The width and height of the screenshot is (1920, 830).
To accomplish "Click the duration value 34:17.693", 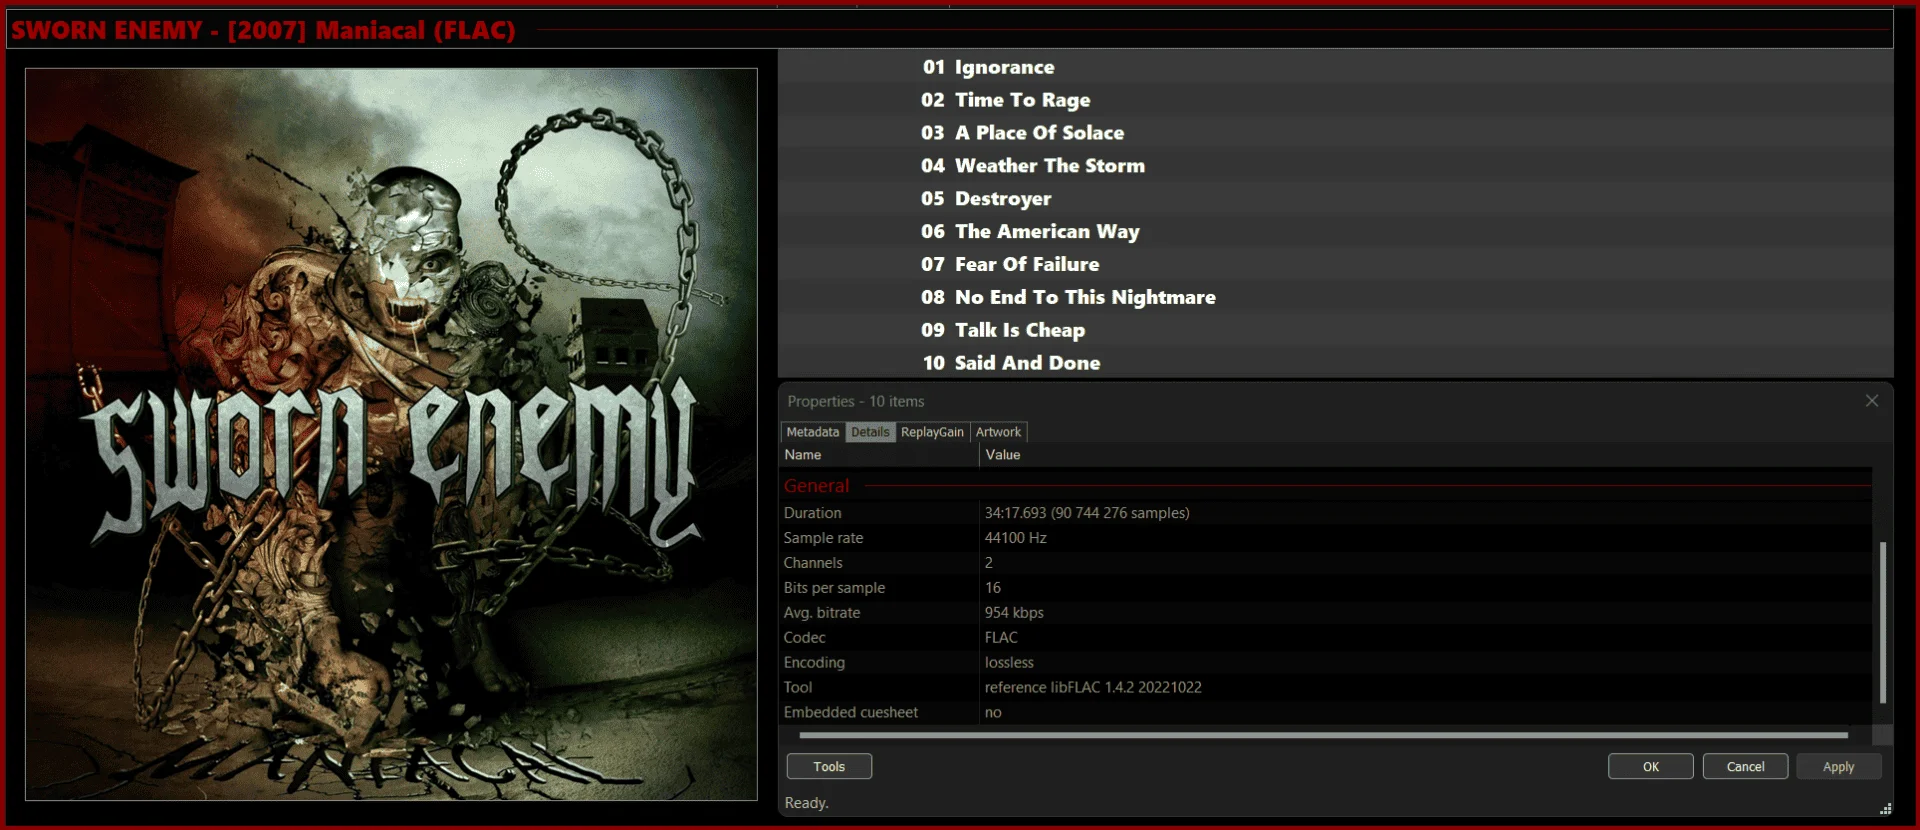I will pos(1087,513).
